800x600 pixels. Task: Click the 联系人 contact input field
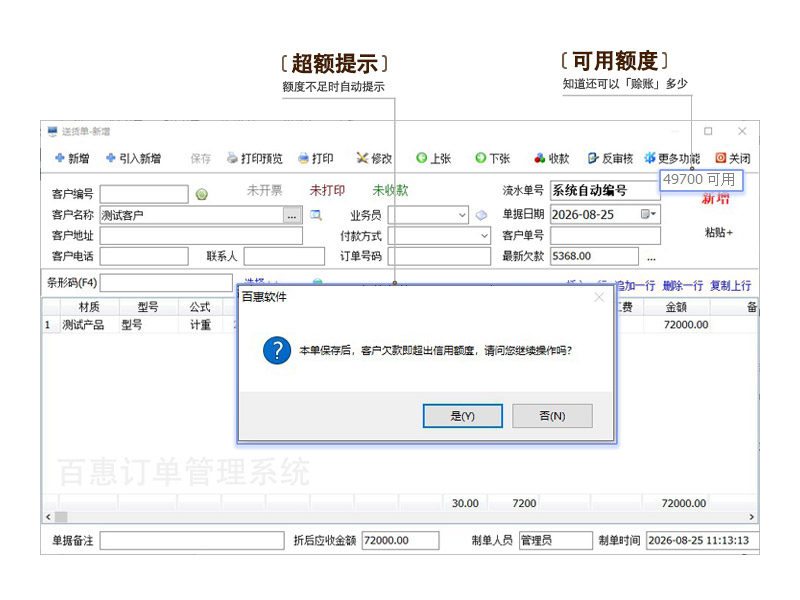284,256
